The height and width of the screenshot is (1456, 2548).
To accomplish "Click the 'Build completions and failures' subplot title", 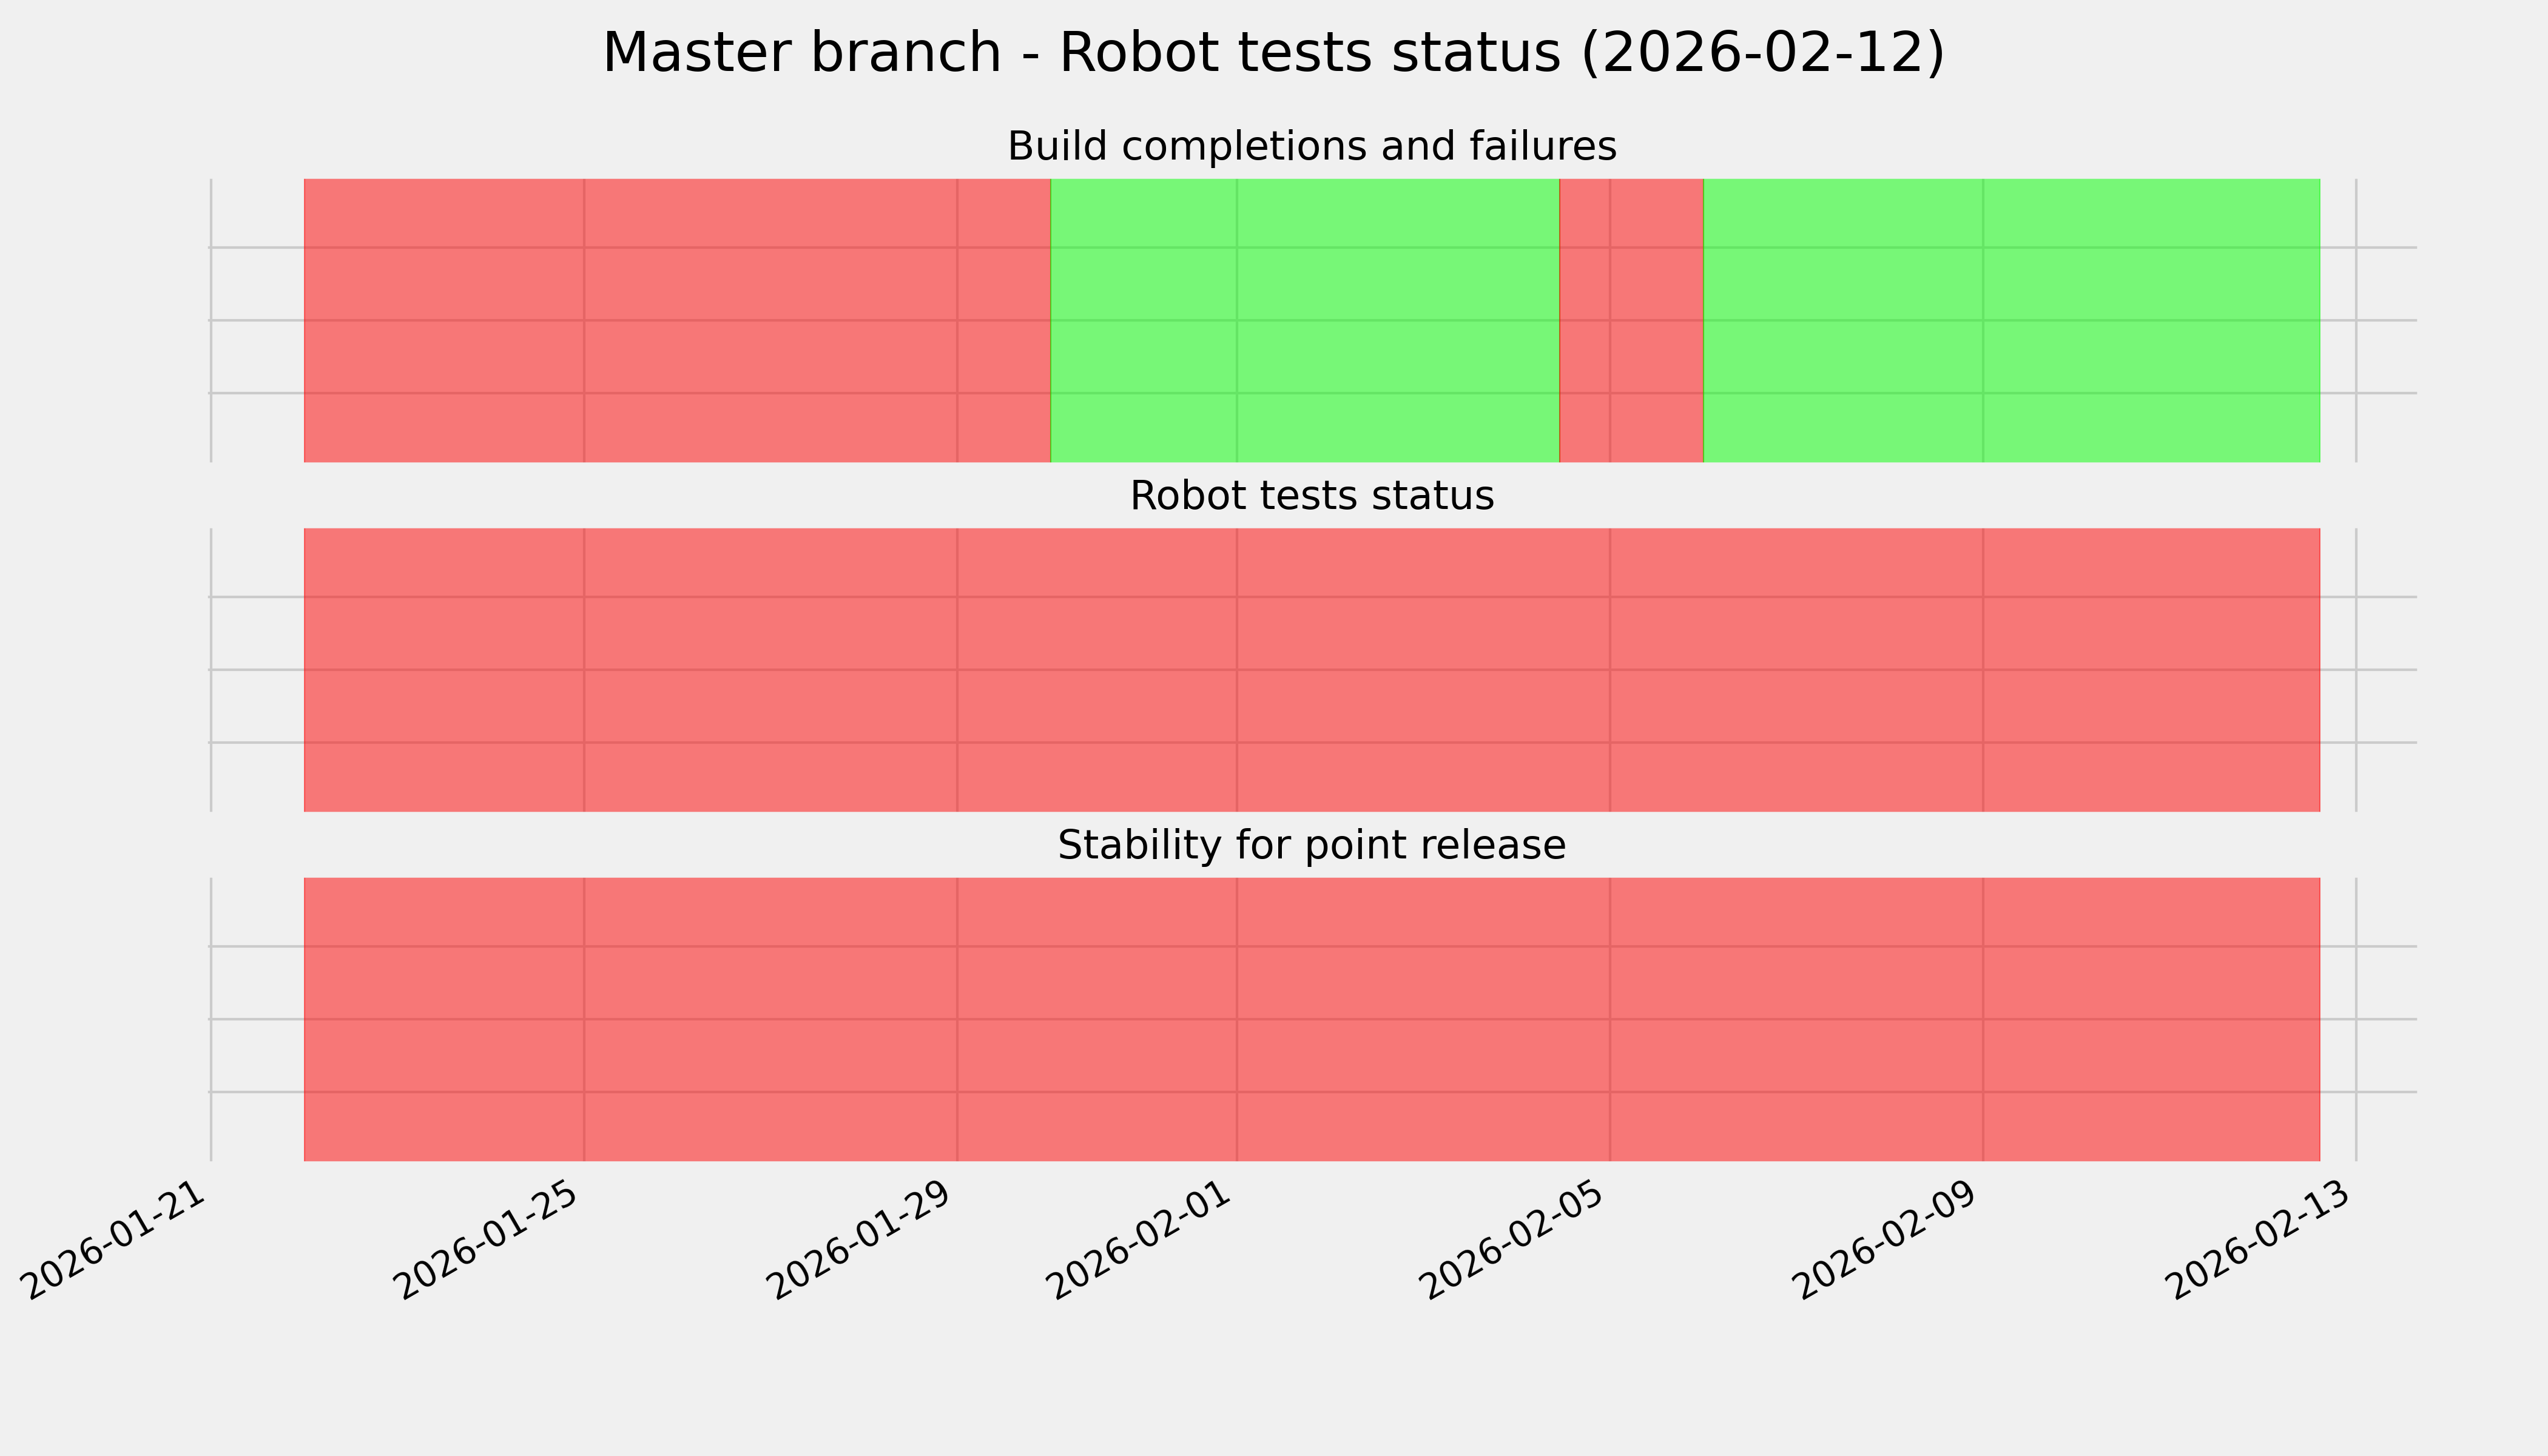I will tap(1311, 147).
